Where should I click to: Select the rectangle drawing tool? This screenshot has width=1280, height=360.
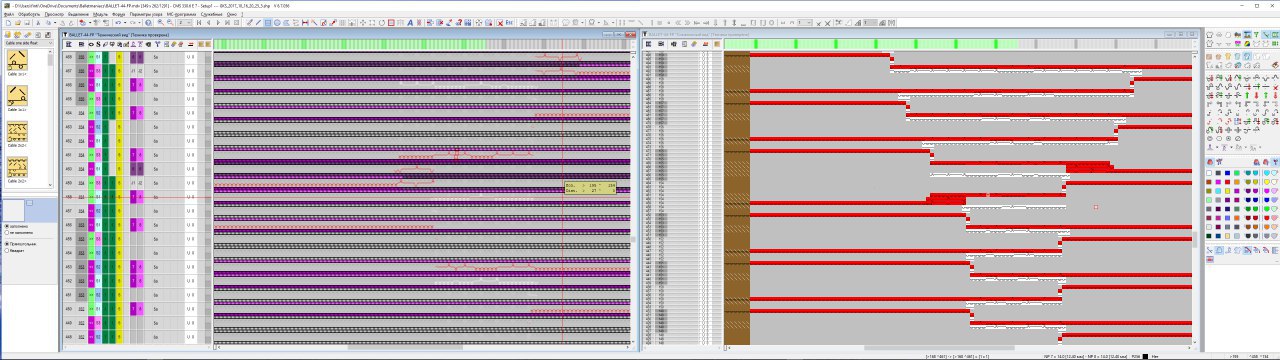point(268,23)
